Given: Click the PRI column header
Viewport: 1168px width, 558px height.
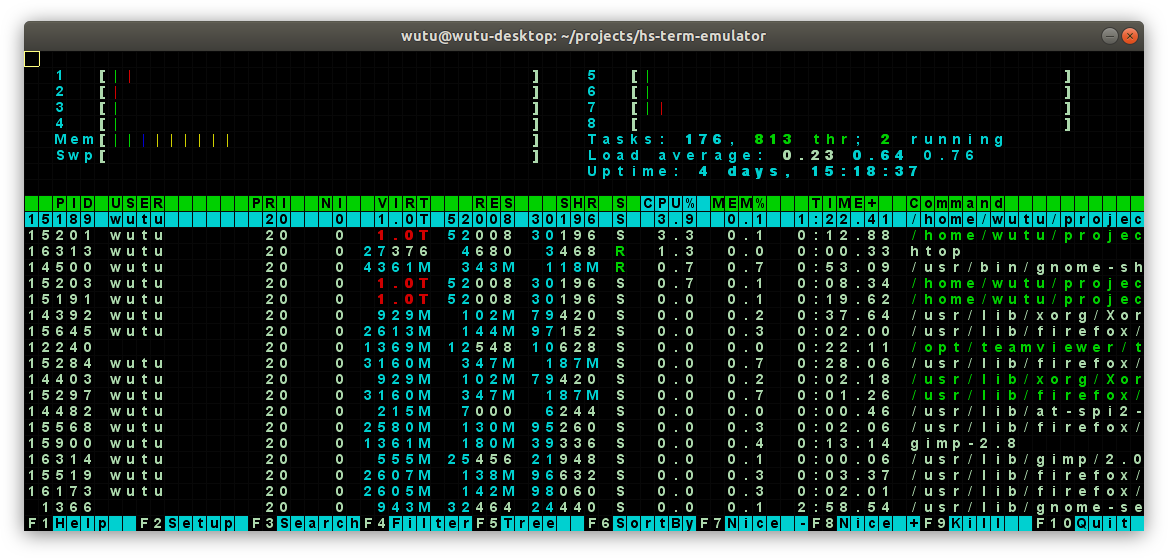Looking at the screenshot, I should [271, 203].
